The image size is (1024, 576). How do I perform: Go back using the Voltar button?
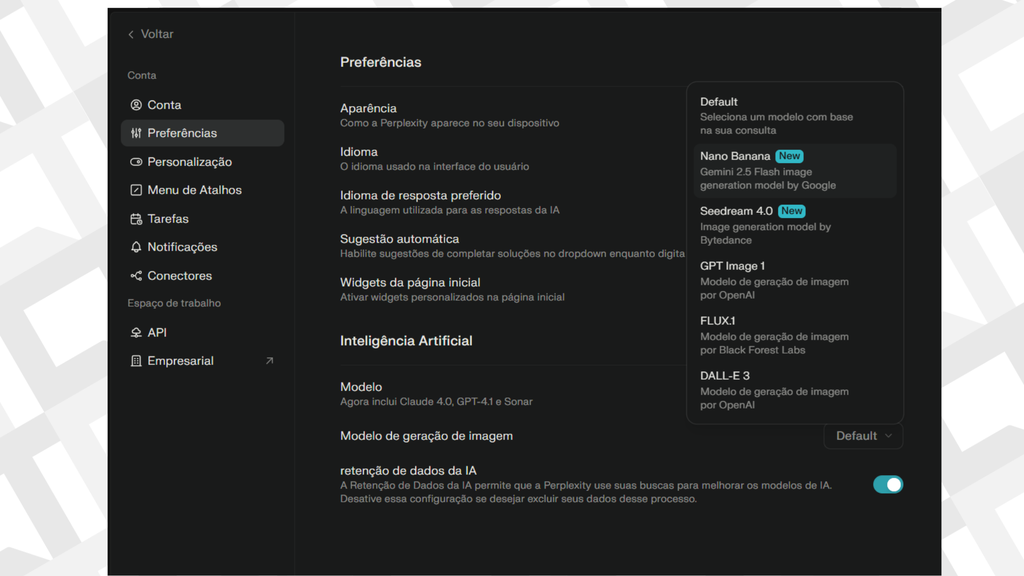point(150,34)
